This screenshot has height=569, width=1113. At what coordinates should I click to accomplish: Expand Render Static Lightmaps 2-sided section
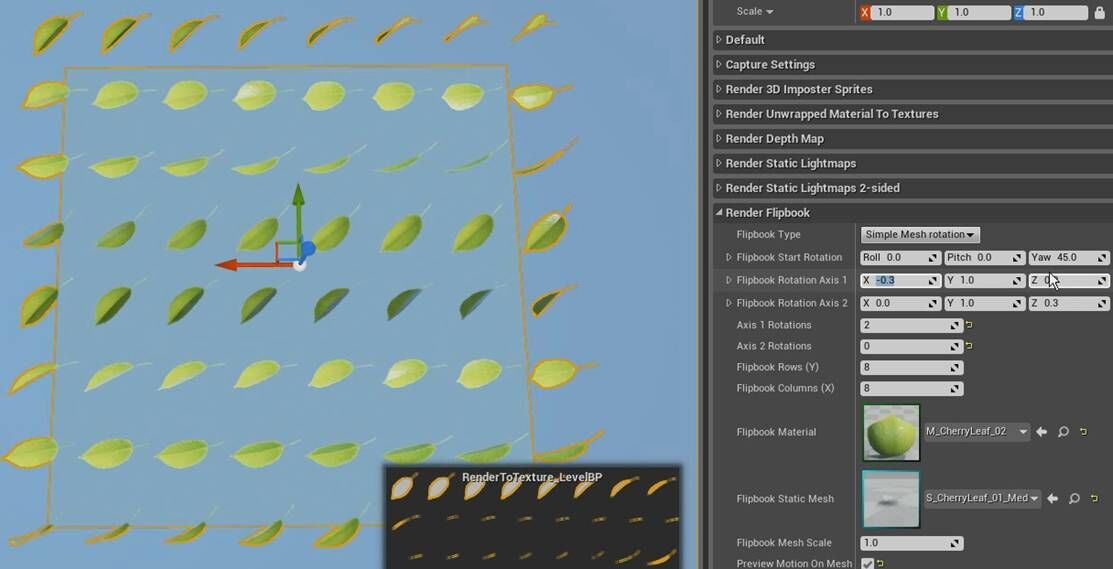pyautogui.click(x=718, y=188)
